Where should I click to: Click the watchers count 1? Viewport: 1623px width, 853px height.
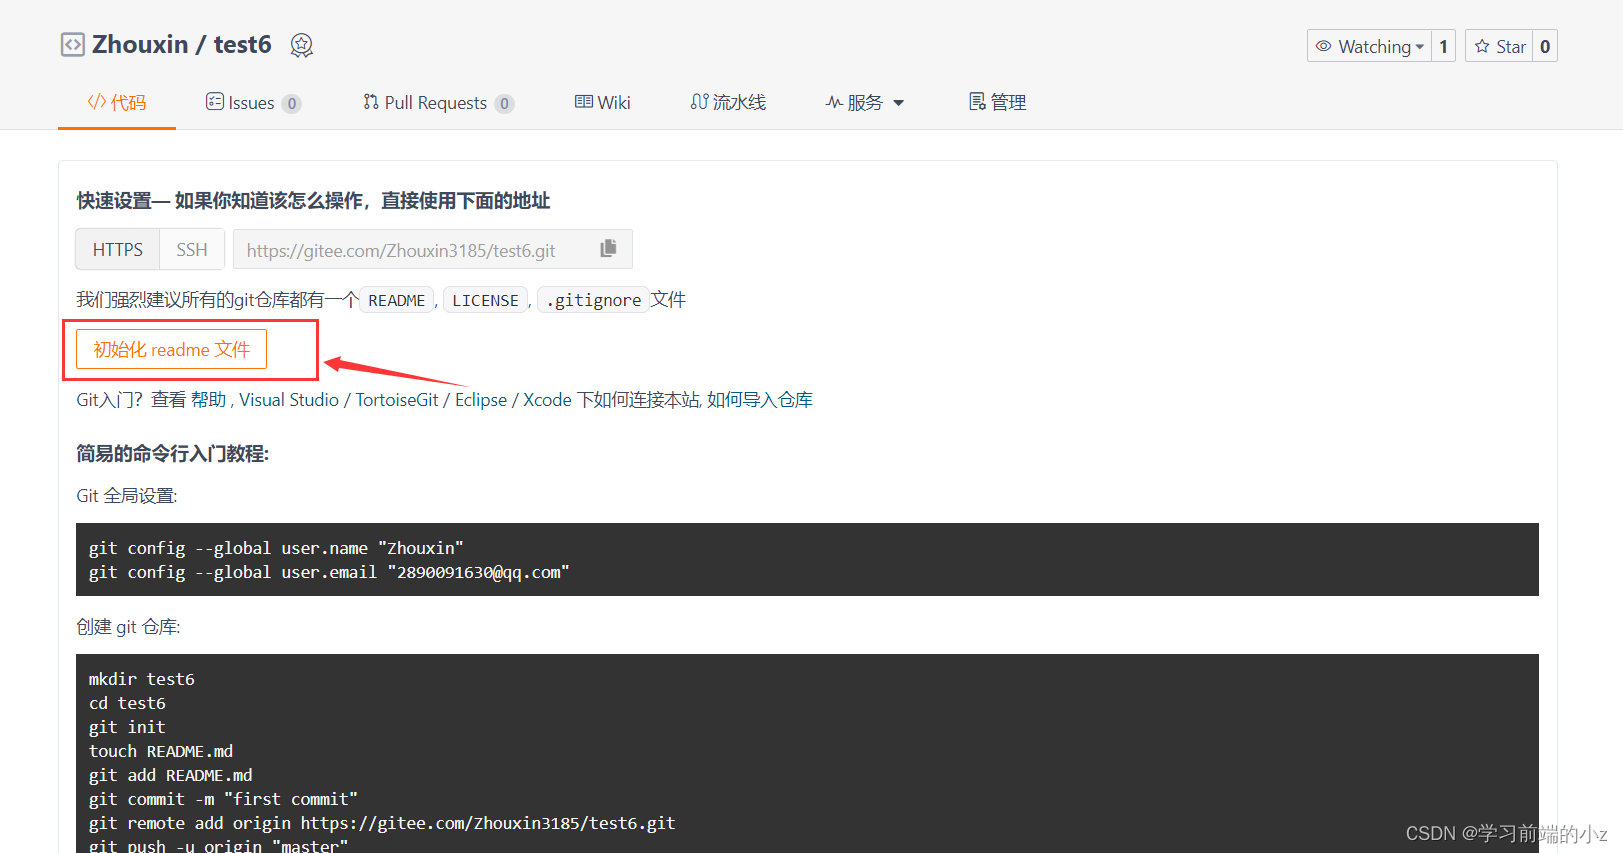[1443, 46]
